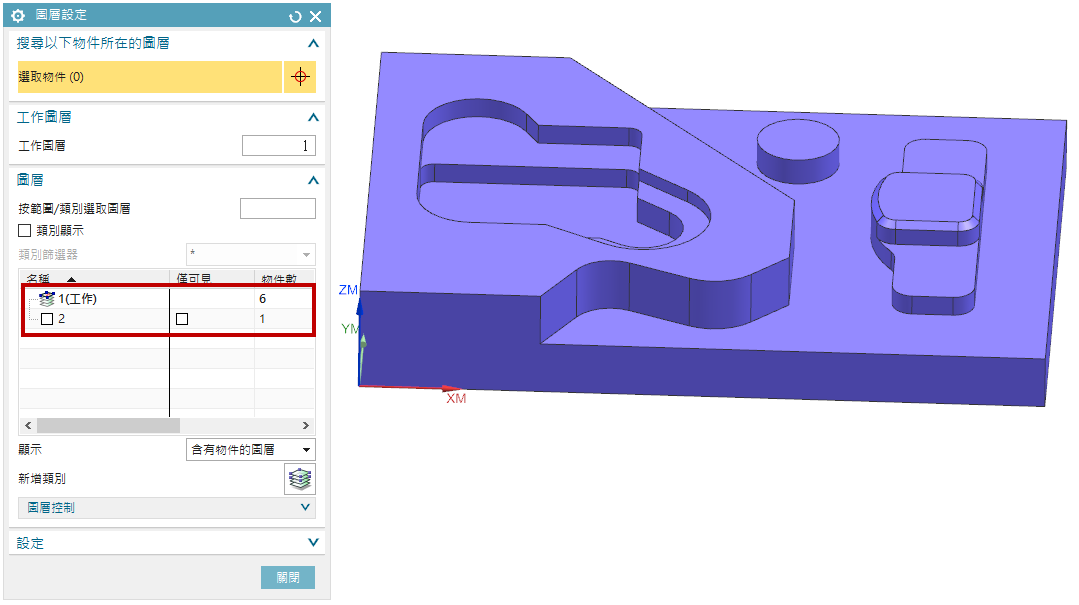
Task: Click the horizontal scrollbar right arrow
Action: point(306,425)
